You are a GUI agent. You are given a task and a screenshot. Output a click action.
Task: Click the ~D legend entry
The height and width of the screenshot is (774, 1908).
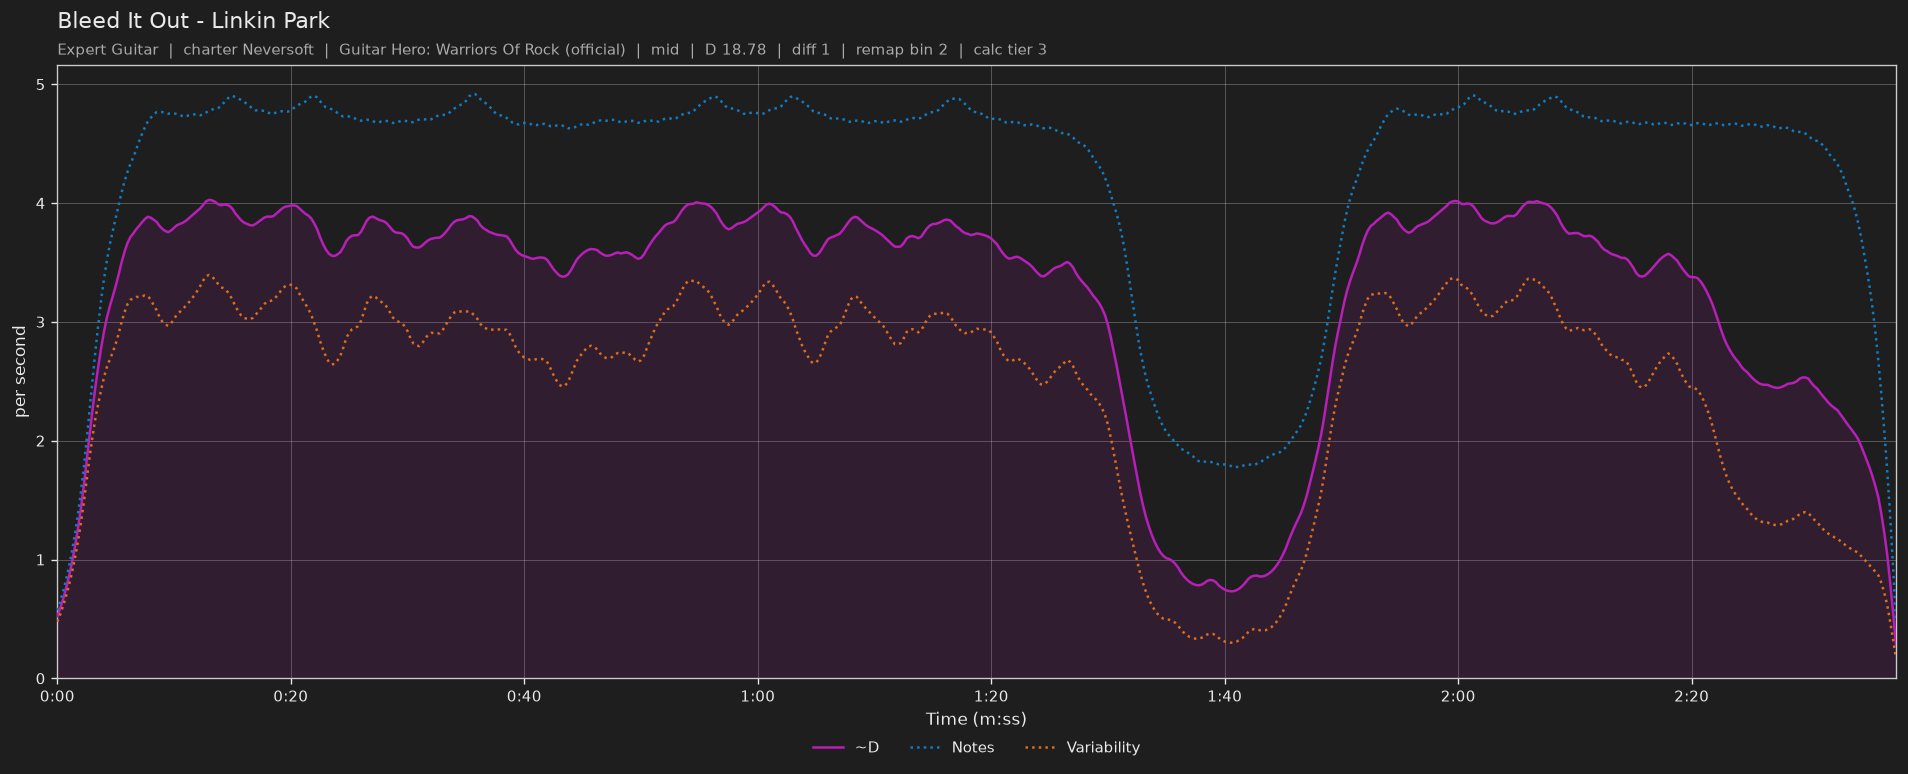click(x=846, y=748)
